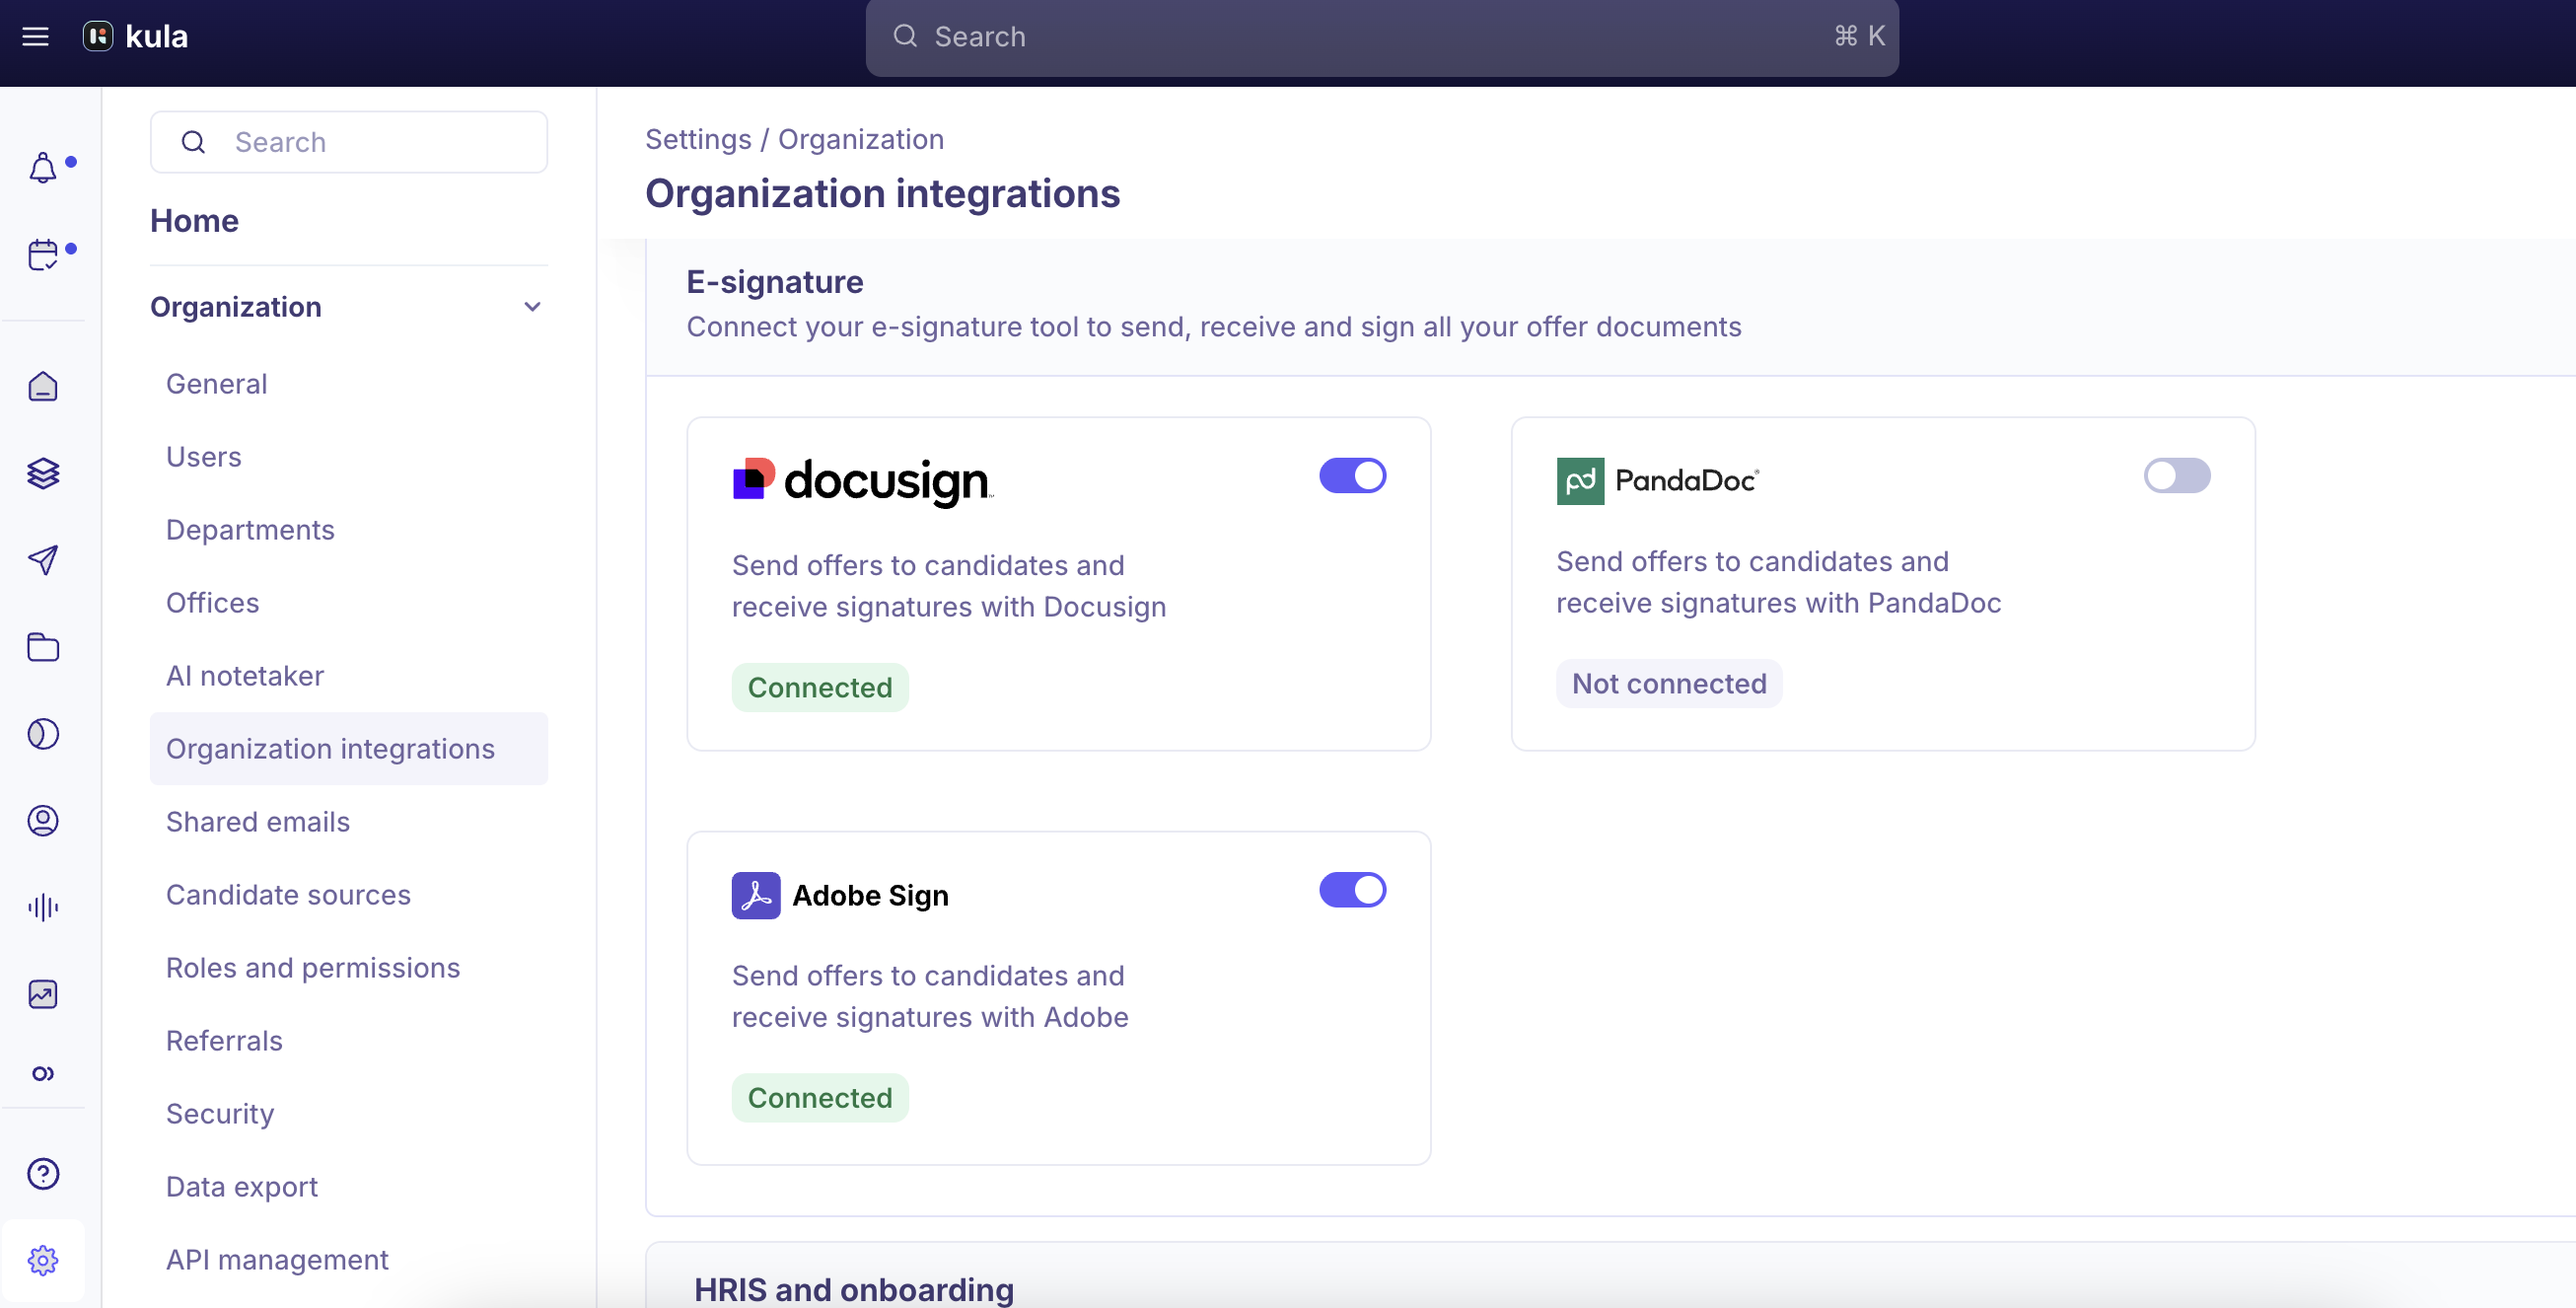Click the 'Connect your e-signature tool' subtitle
The width and height of the screenshot is (2576, 1308).
coord(1214,327)
